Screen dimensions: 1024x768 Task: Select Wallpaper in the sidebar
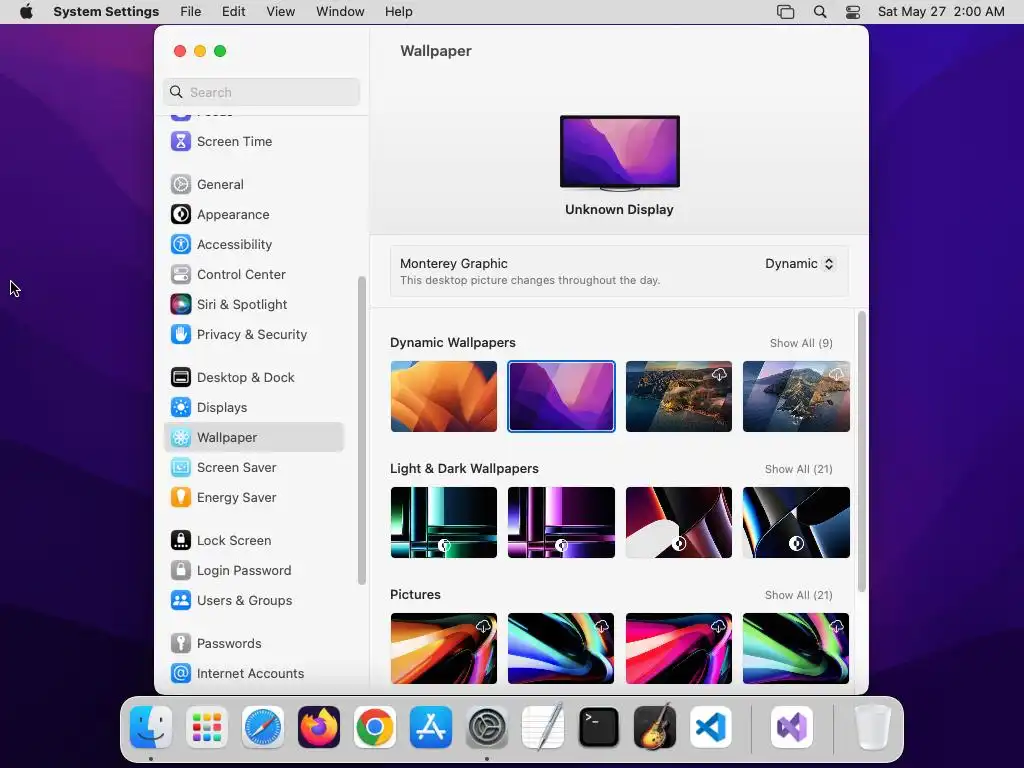pos(254,438)
